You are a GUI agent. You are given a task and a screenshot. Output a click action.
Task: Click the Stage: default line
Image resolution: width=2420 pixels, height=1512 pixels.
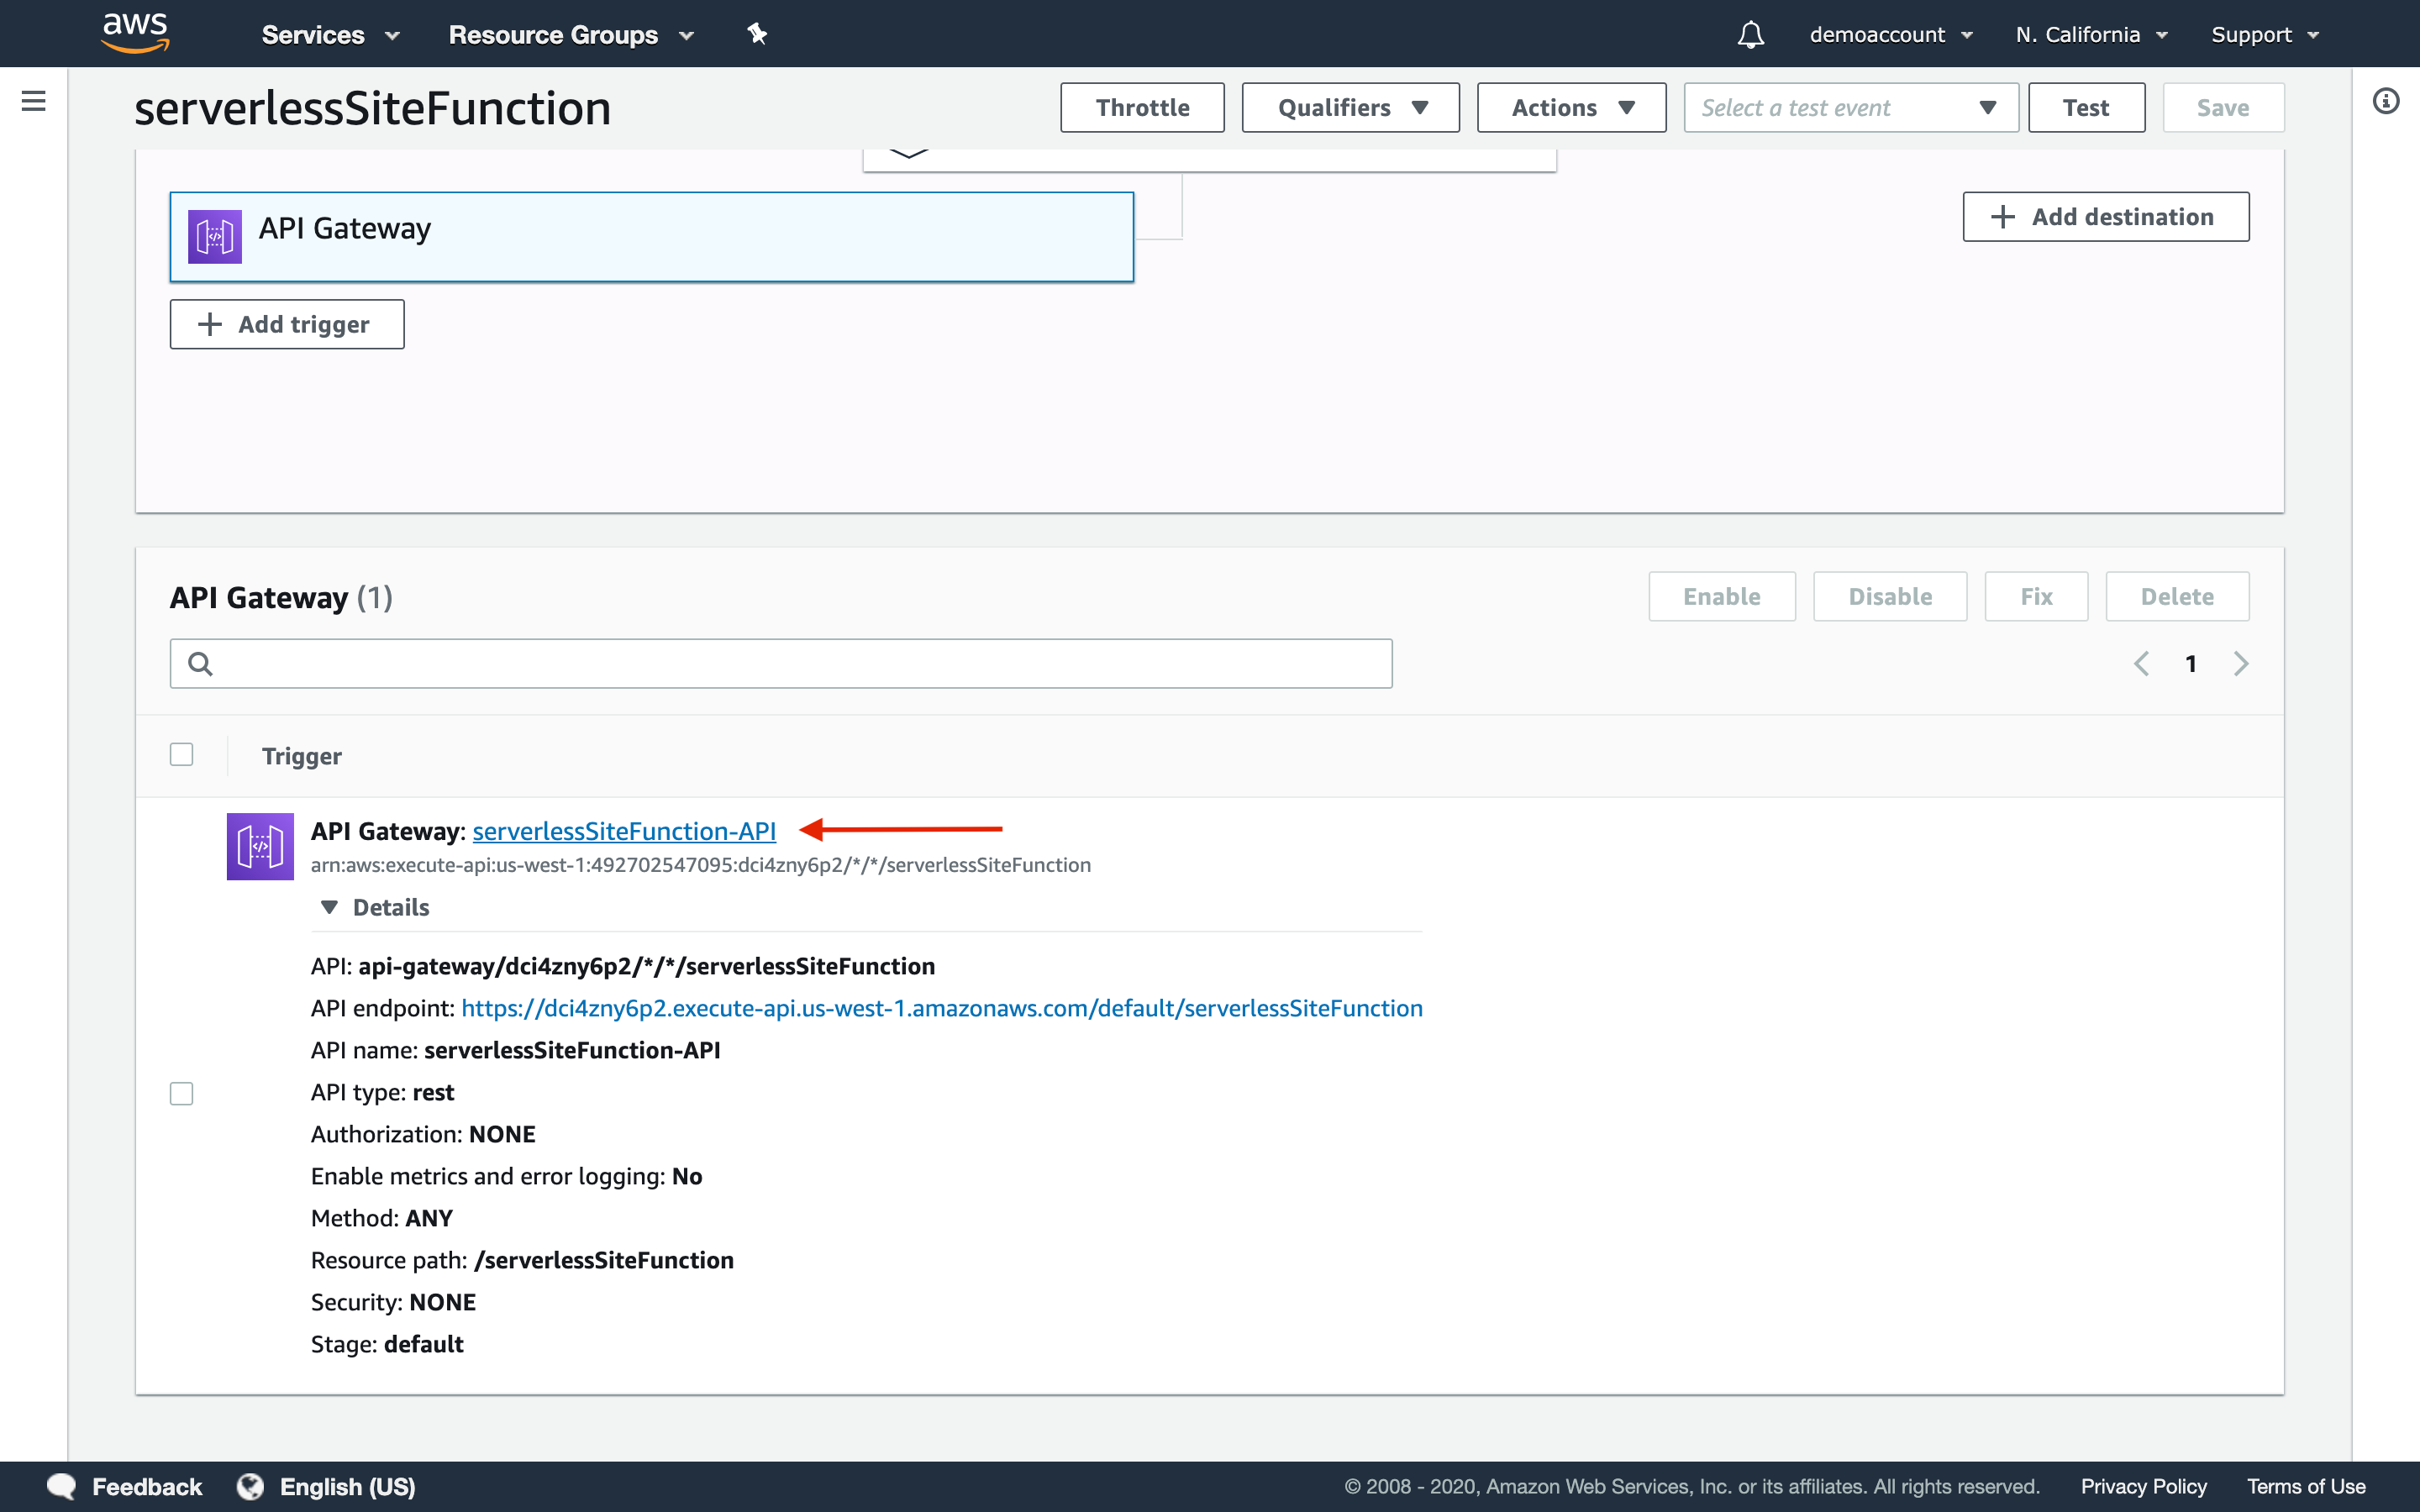(387, 1344)
